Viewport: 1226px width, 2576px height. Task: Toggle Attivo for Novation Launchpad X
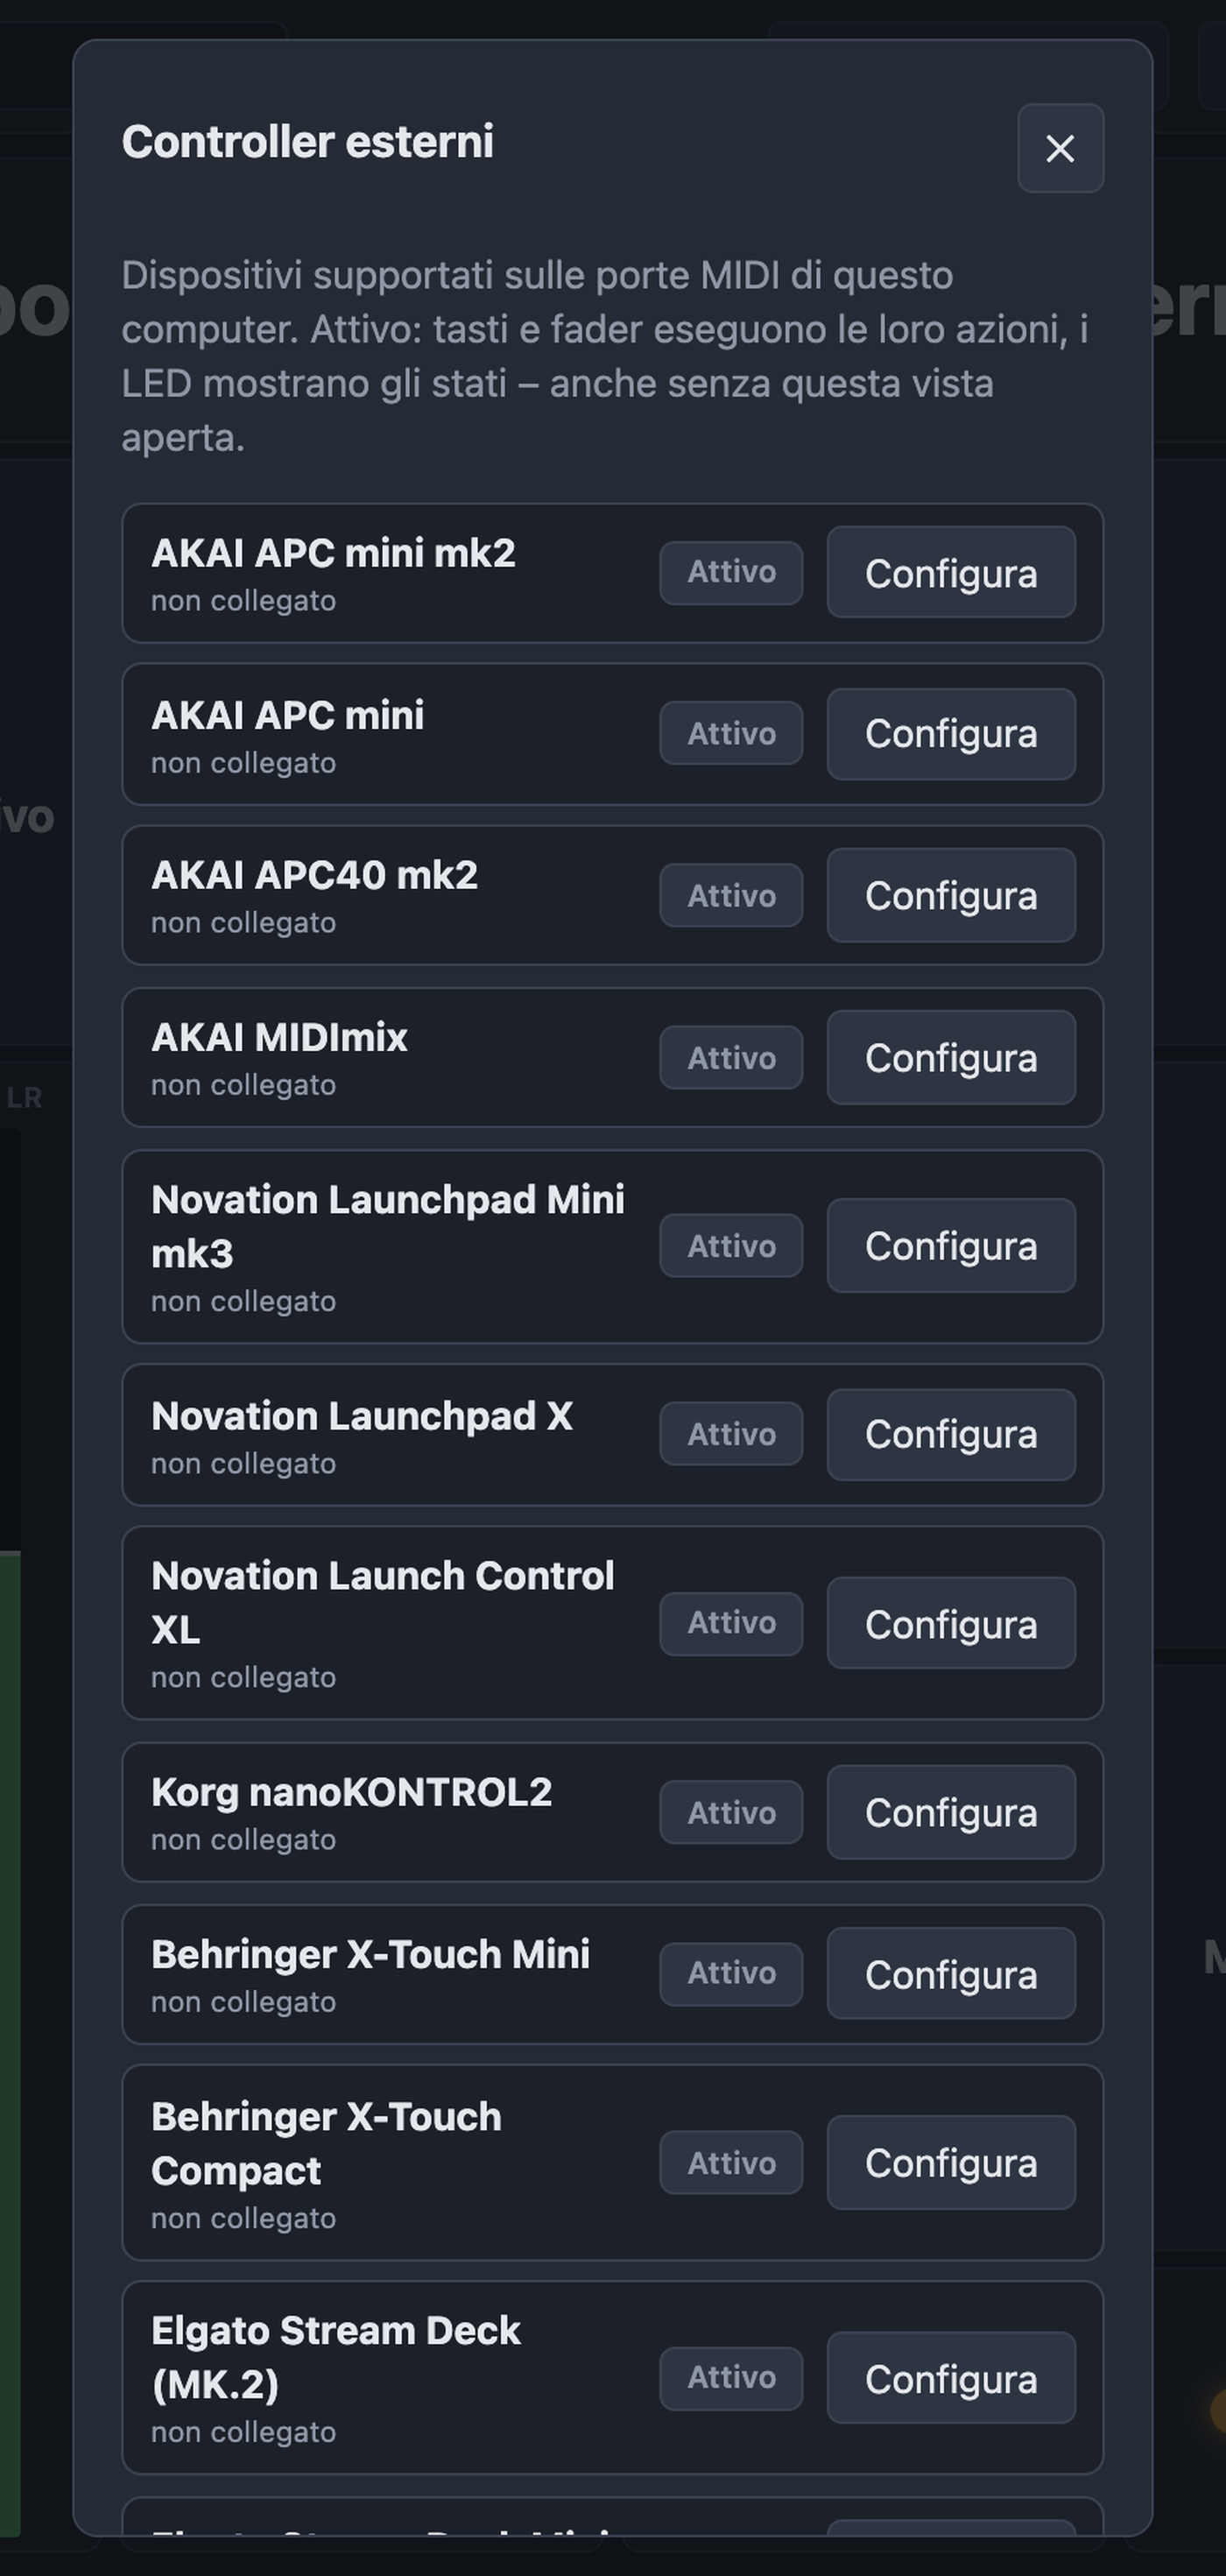click(x=731, y=1434)
